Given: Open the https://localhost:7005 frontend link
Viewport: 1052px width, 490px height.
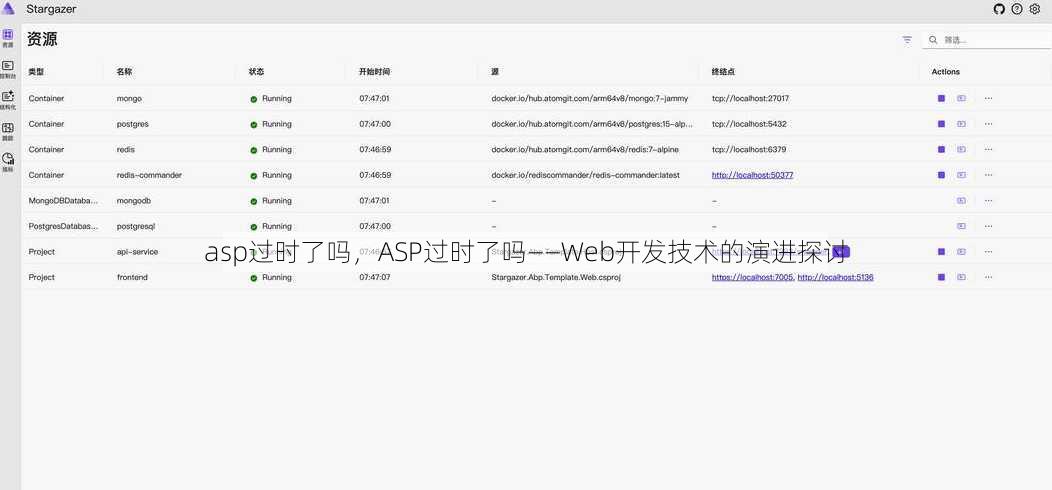Looking at the screenshot, I should click(x=753, y=277).
